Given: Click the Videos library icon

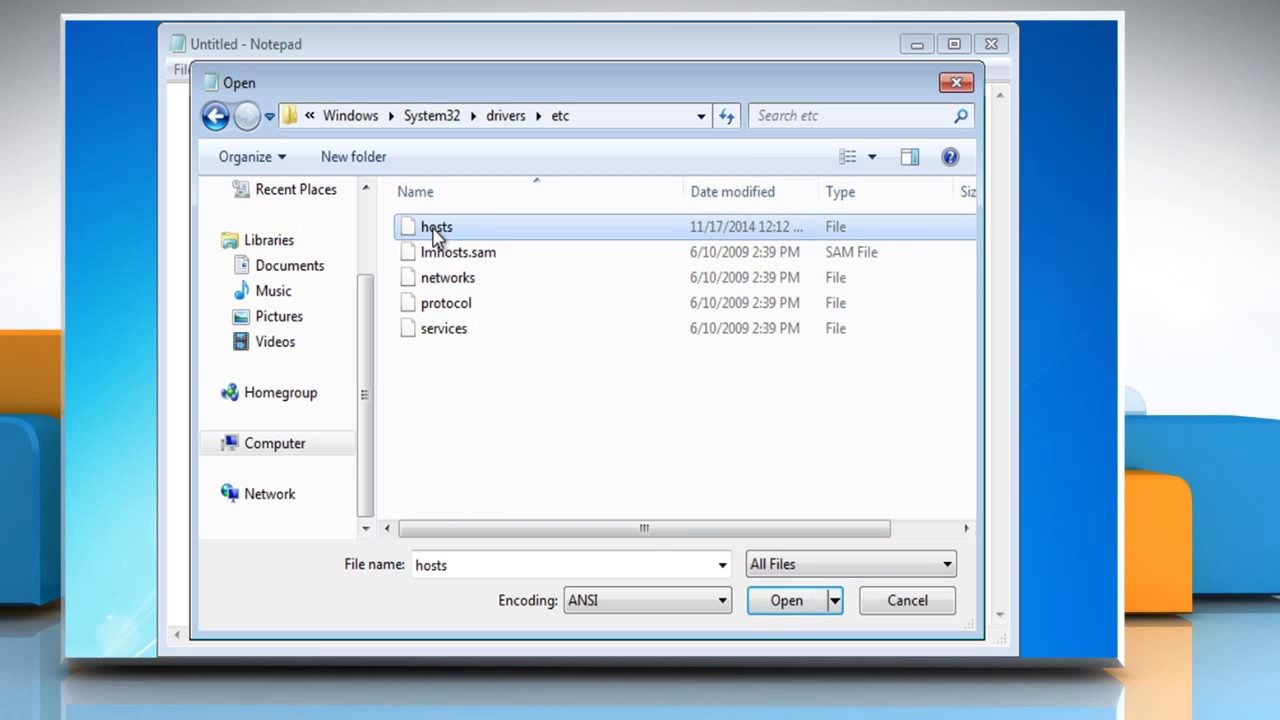Looking at the screenshot, I should tap(241, 341).
